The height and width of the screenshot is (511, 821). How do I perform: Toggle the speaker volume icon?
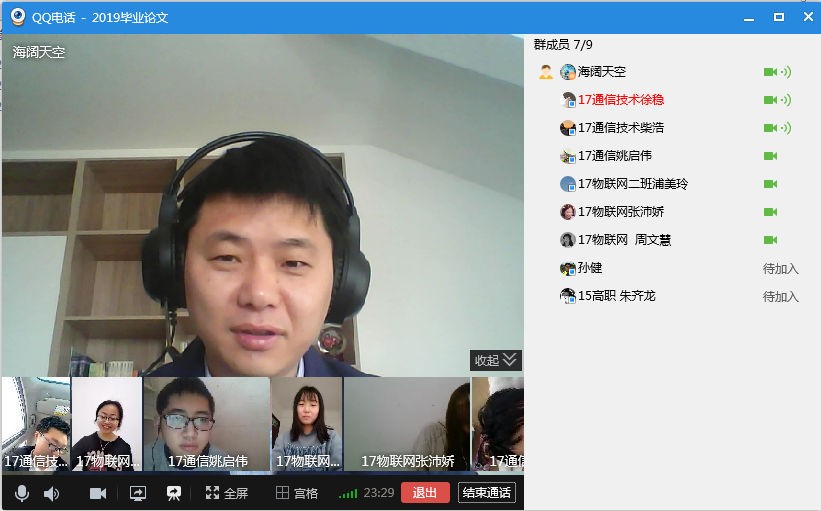pyautogui.click(x=51, y=493)
